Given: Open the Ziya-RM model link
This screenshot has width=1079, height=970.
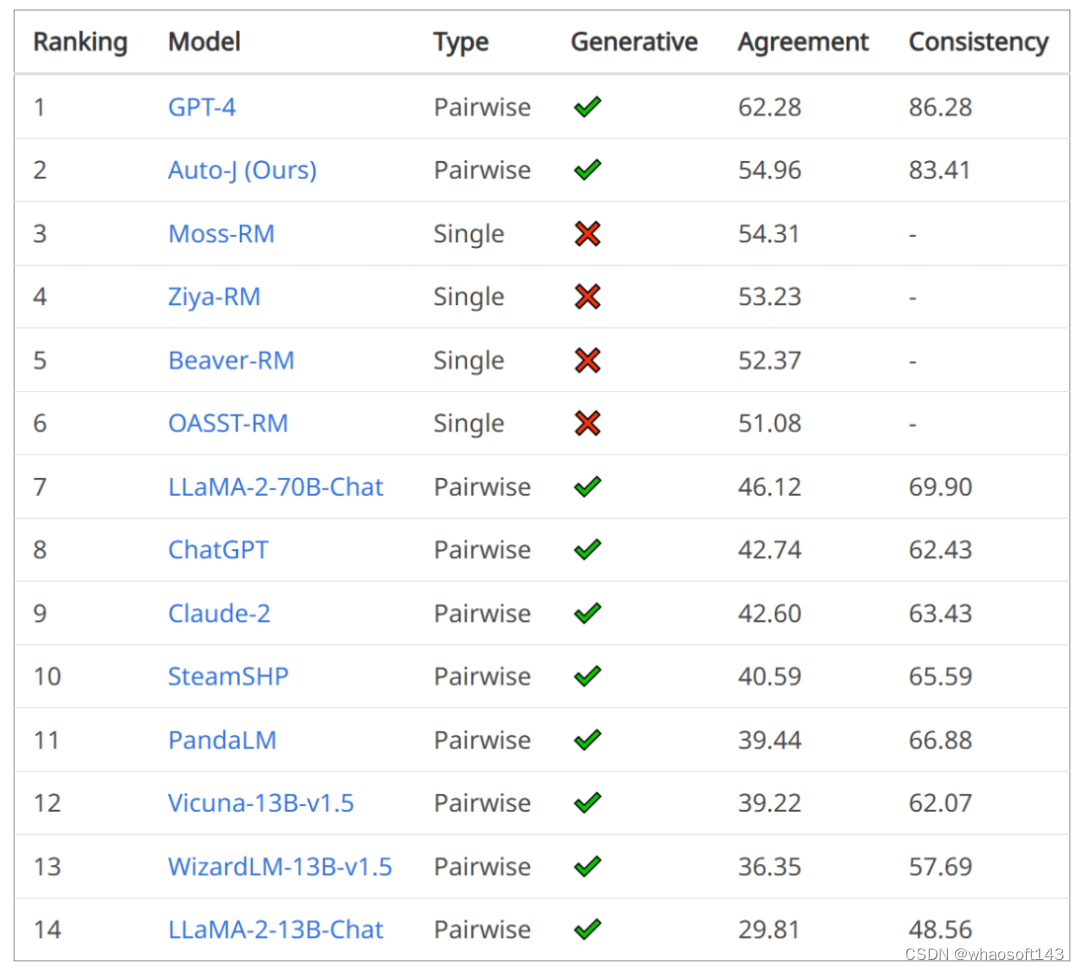Looking at the screenshot, I should point(214,297).
